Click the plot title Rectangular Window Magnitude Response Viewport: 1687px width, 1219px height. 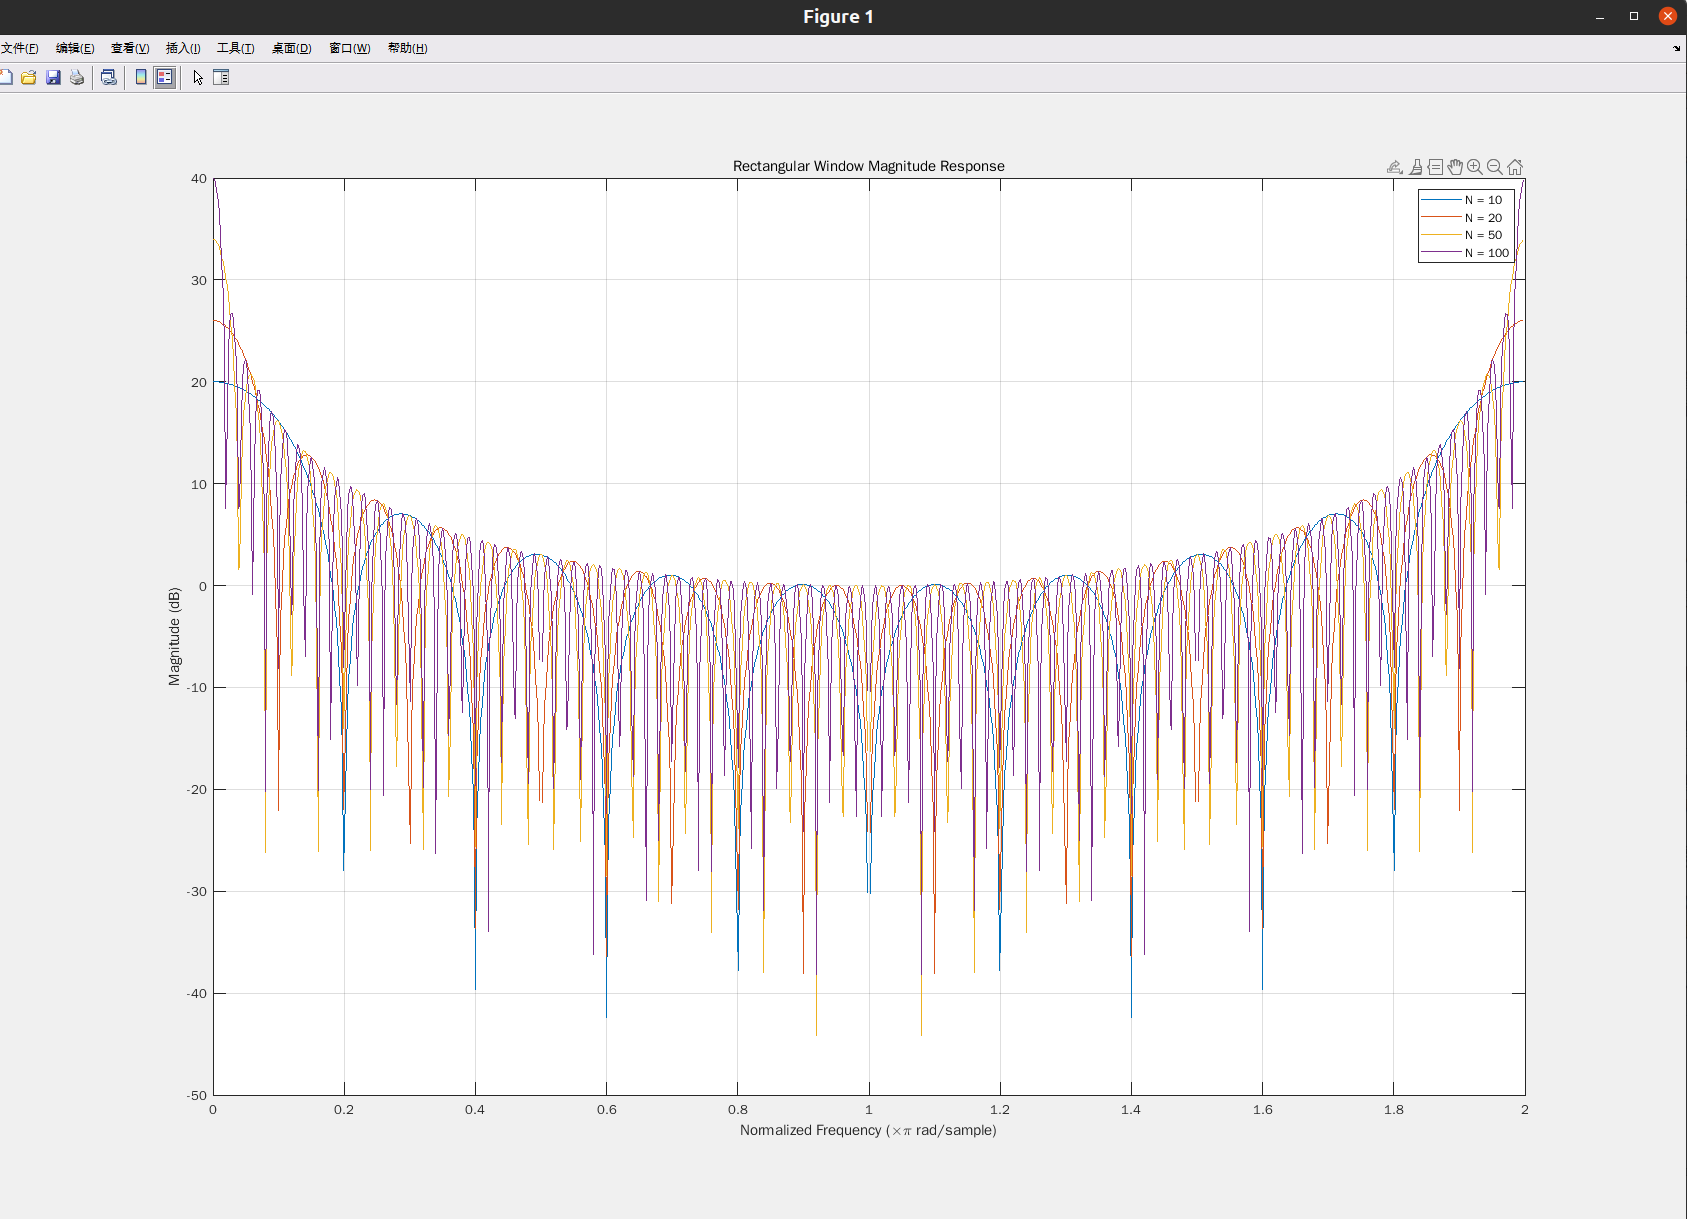(868, 166)
